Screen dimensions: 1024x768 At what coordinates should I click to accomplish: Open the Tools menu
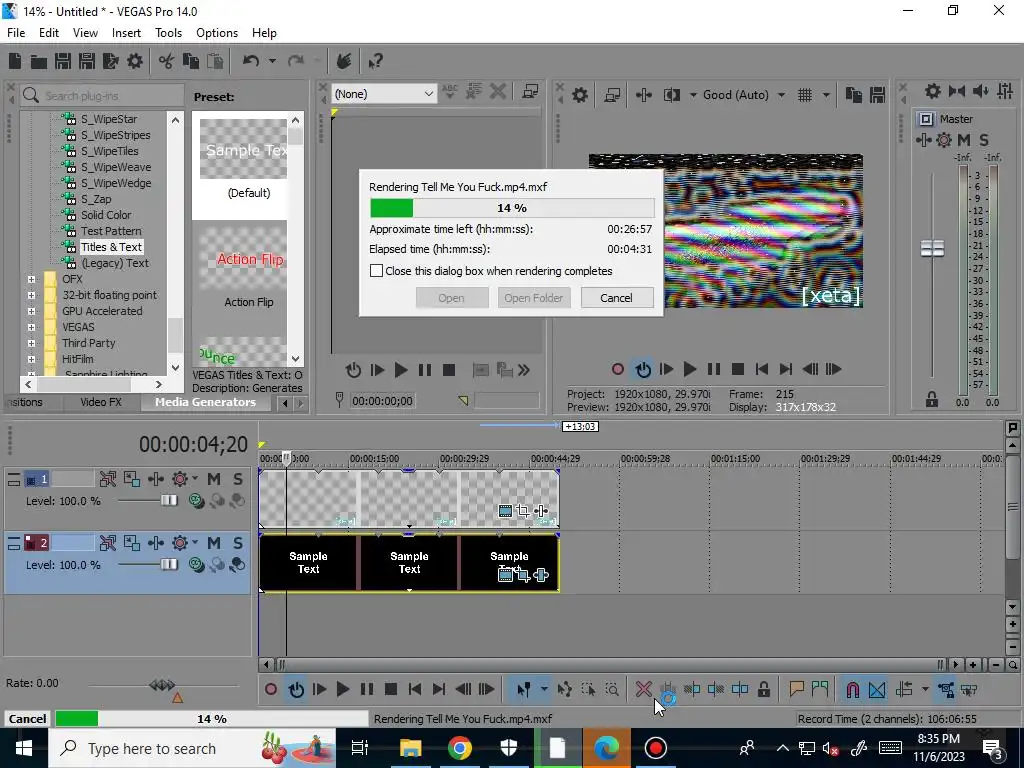(x=168, y=33)
